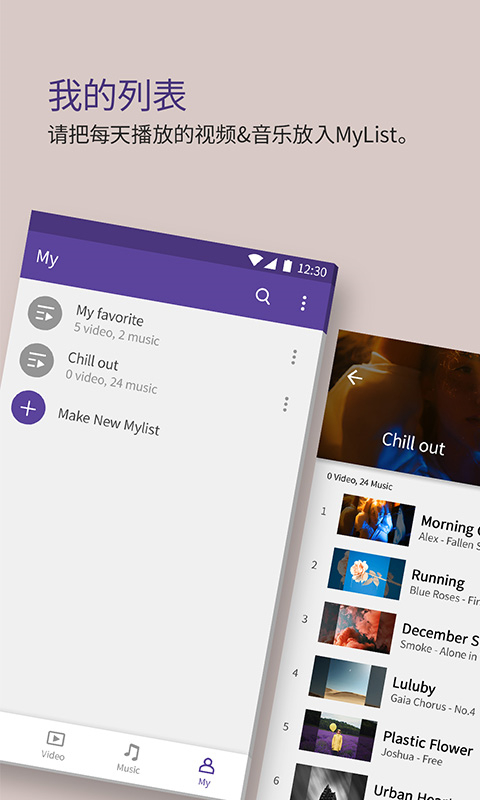Switch to the Video tab

pos(54,745)
